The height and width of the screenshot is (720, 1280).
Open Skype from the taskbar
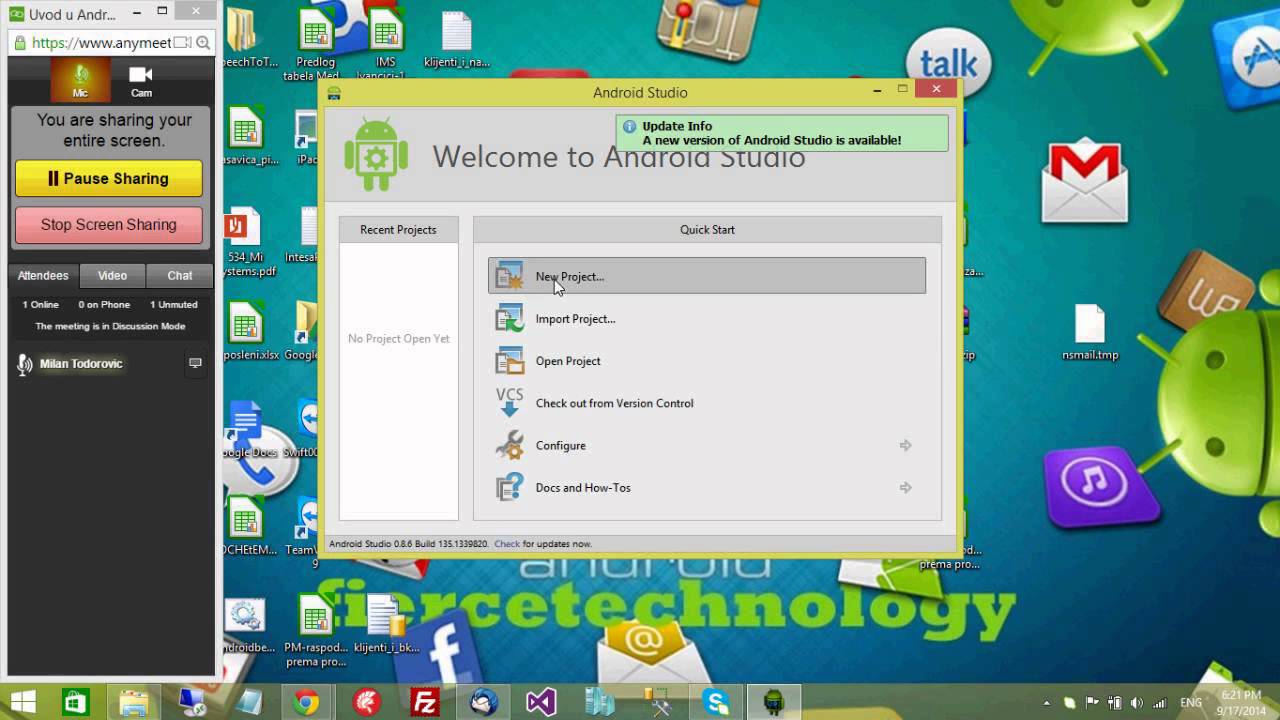pos(716,703)
